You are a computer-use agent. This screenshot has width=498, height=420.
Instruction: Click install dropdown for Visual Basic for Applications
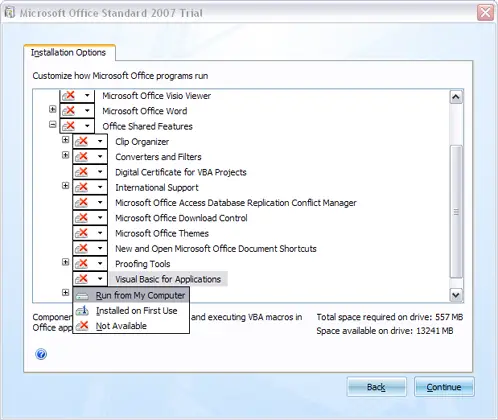pos(90,279)
